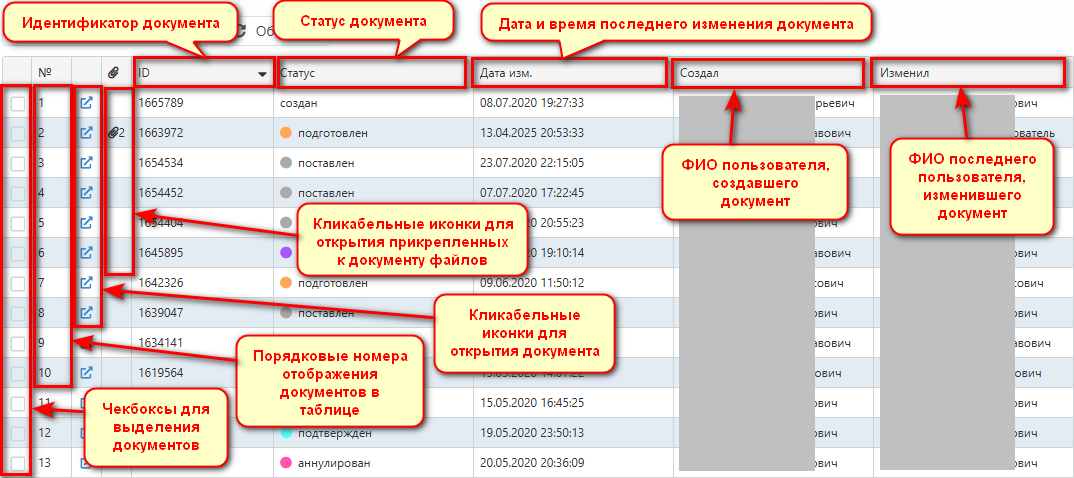Click the open-document icon in row 7
This screenshot has height=478, width=1074.
87,283
